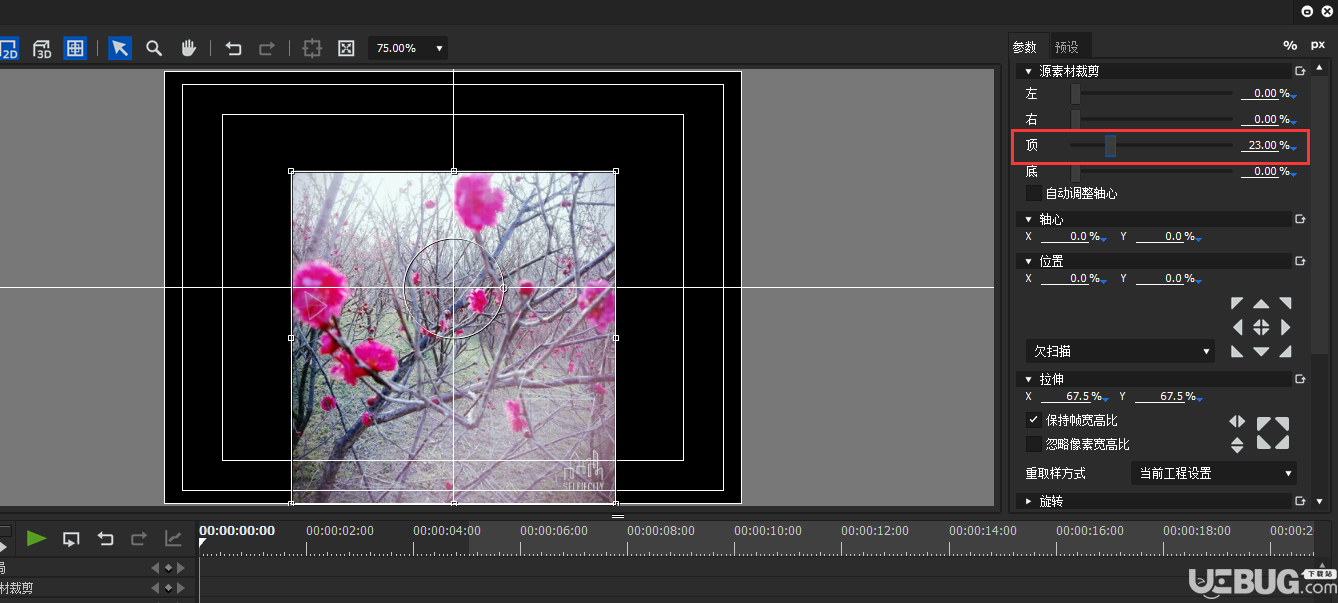Collapse the 拉伸 section
The image size is (1338, 603).
[1028, 379]
